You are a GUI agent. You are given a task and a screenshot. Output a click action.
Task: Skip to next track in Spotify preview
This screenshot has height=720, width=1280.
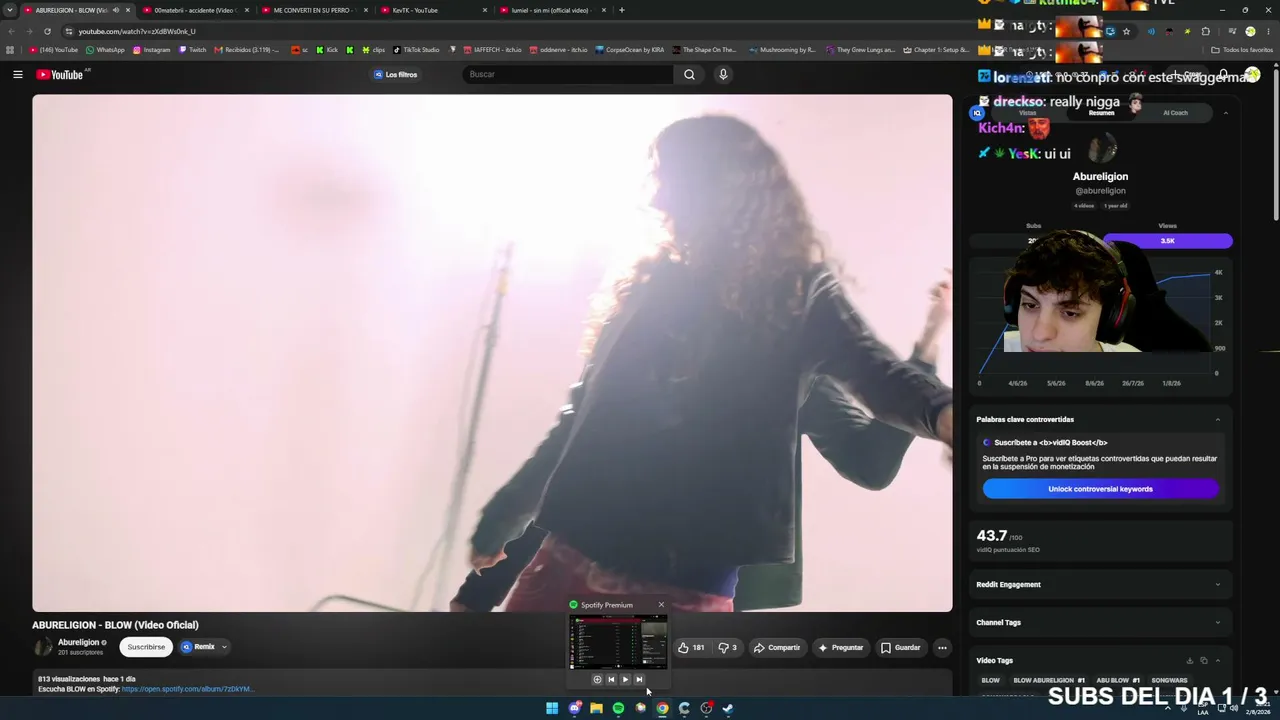pos(639,679)
